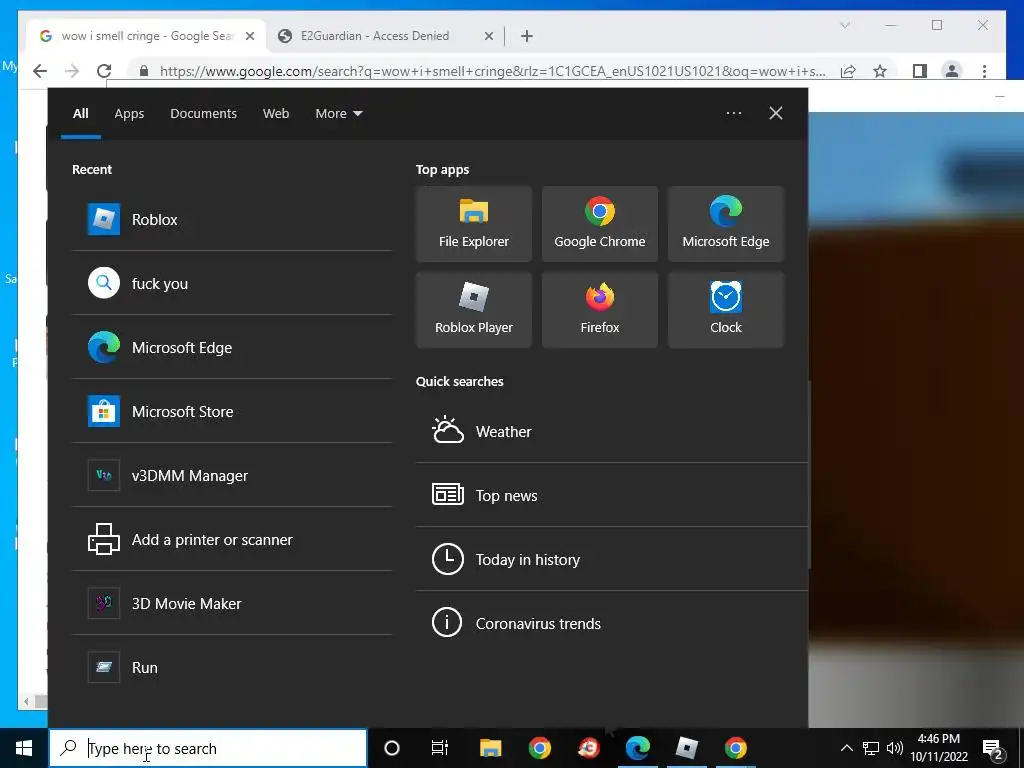Viewport: 1024px width, 768px height.
Task: Open Firefox tile in Top apps
Action: point(600,310)
